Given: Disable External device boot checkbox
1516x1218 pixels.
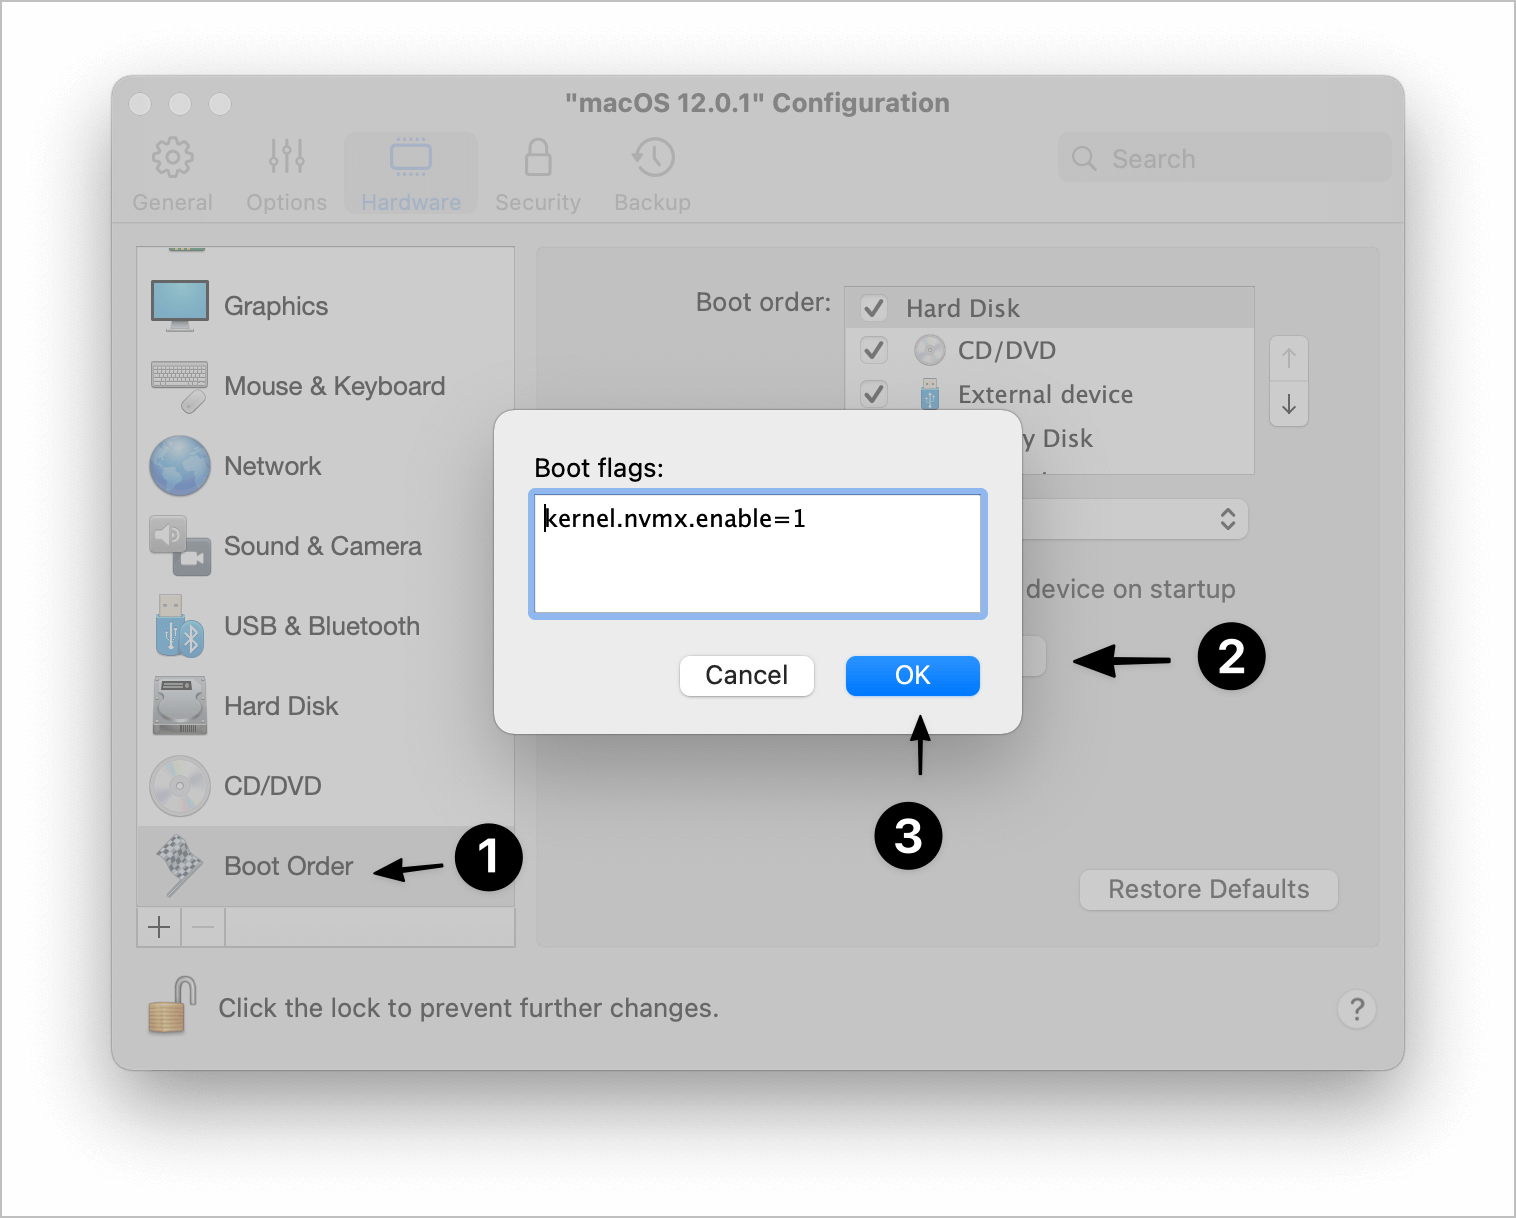Looking at the screenshot, I should [x=874, y=394].
